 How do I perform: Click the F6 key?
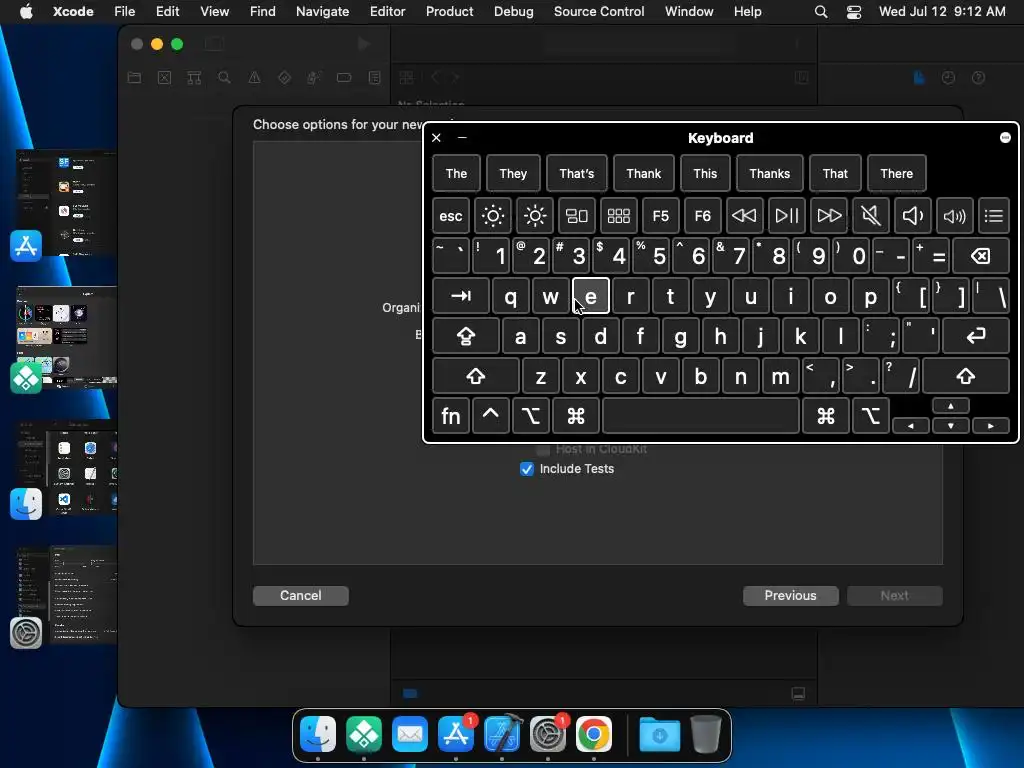pyautogui.click(x=702, y=216)
